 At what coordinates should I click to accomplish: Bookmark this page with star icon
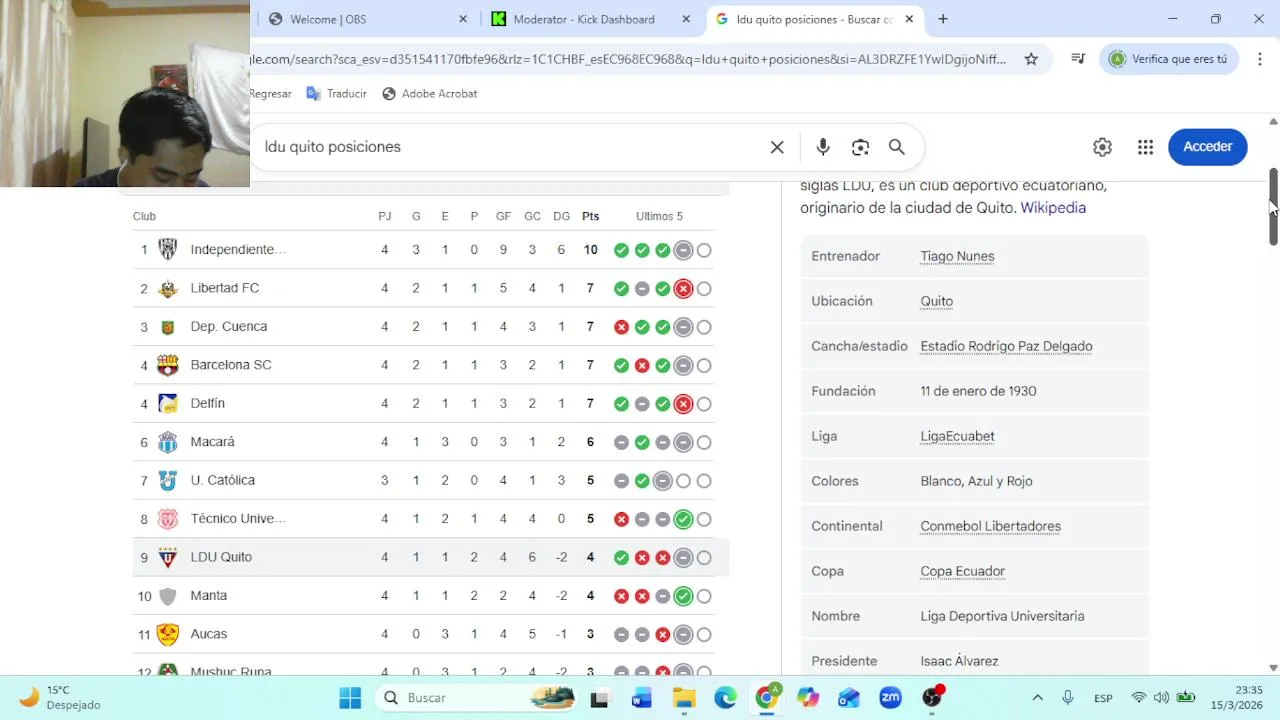coord(1031,59)
